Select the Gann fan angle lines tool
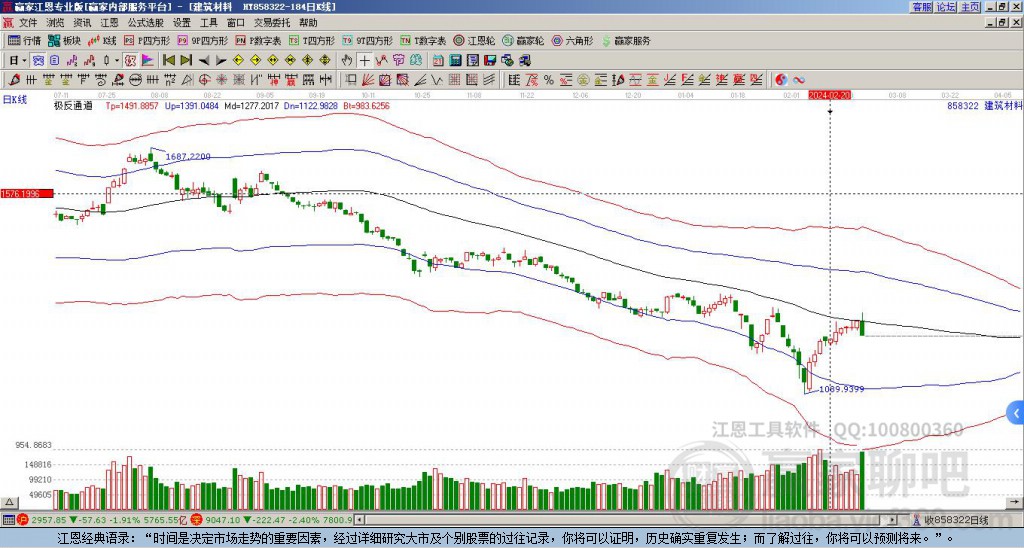 (368, 80)
